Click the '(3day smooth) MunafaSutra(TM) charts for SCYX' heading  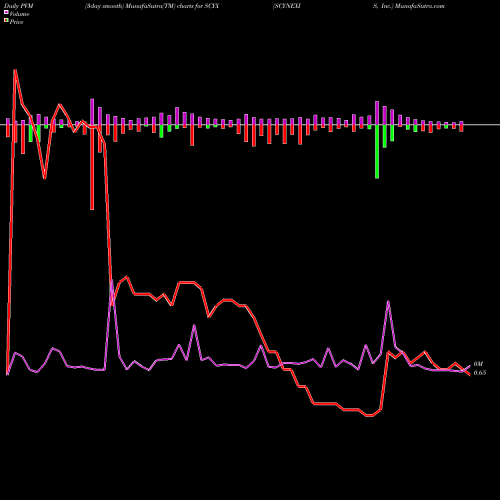point(152,6)
